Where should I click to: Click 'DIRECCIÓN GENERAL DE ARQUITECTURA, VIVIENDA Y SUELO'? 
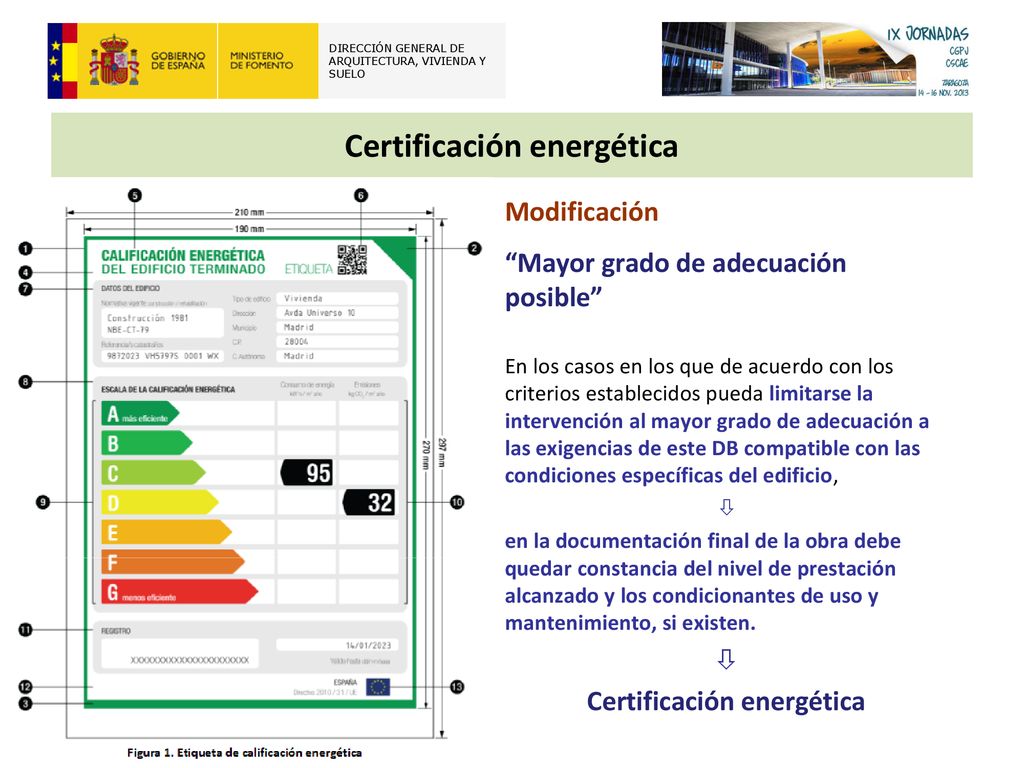coord(407,61)
